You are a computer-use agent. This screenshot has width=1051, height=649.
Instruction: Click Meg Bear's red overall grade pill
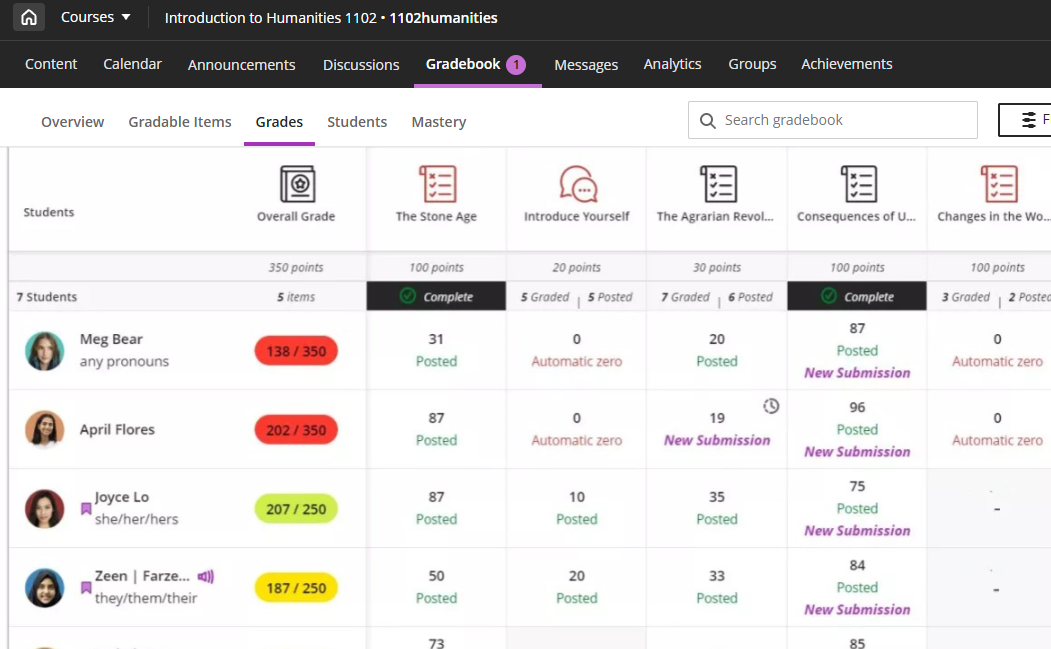295,351
